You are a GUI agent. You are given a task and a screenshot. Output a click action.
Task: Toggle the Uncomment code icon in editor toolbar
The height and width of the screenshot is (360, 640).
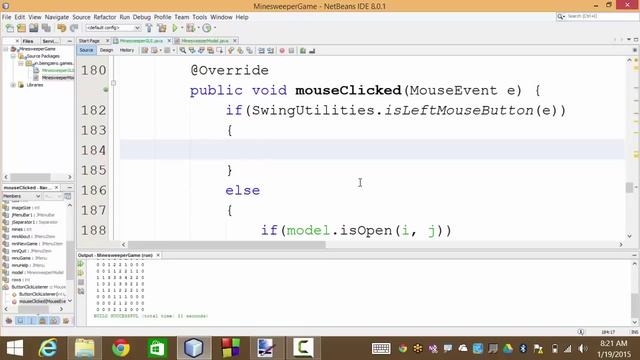(312, 51)
